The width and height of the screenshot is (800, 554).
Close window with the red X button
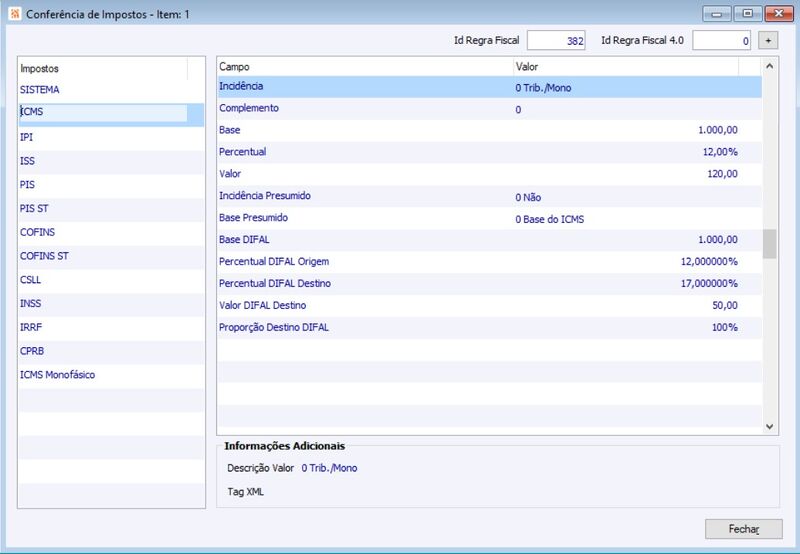(x=779, y=14)
